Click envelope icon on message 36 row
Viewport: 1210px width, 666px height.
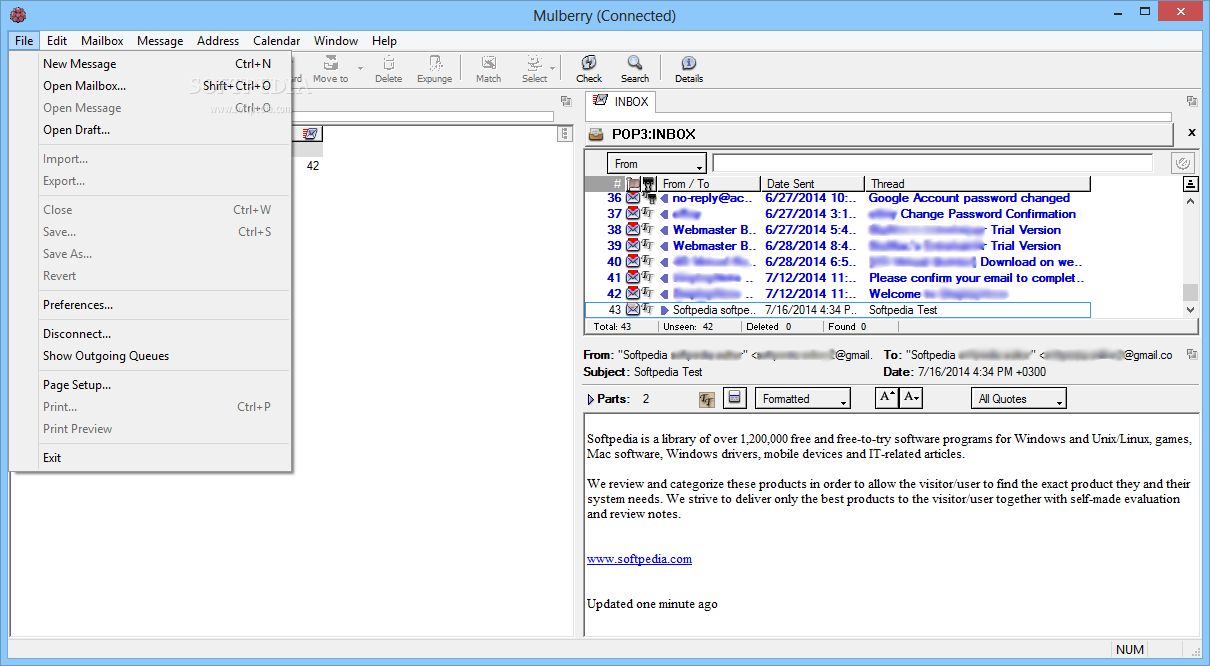tap(633, 198)
